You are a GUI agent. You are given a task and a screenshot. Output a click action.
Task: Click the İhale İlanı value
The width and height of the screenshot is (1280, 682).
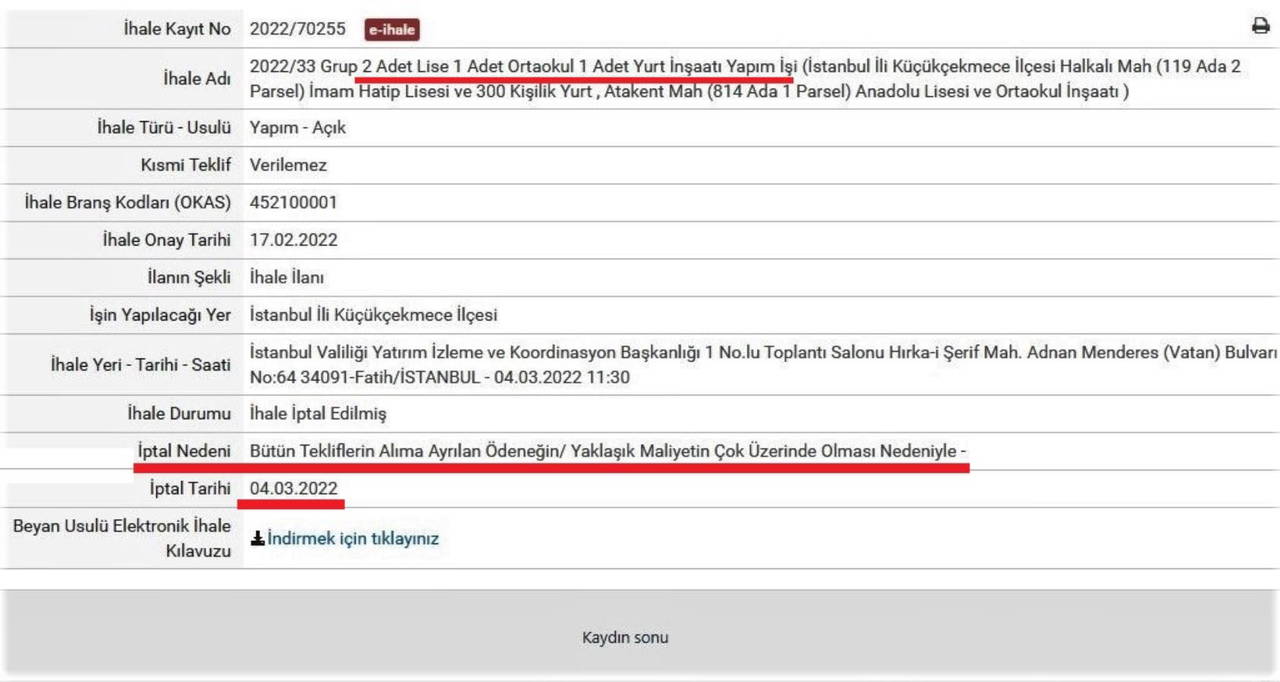[286, 277]
